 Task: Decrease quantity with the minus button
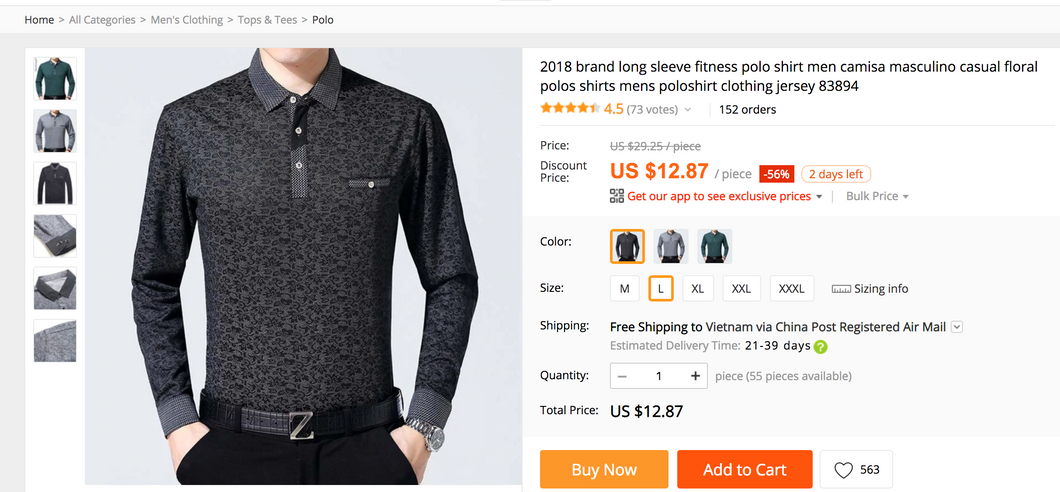pyautogui.click(x=622, y=376)
